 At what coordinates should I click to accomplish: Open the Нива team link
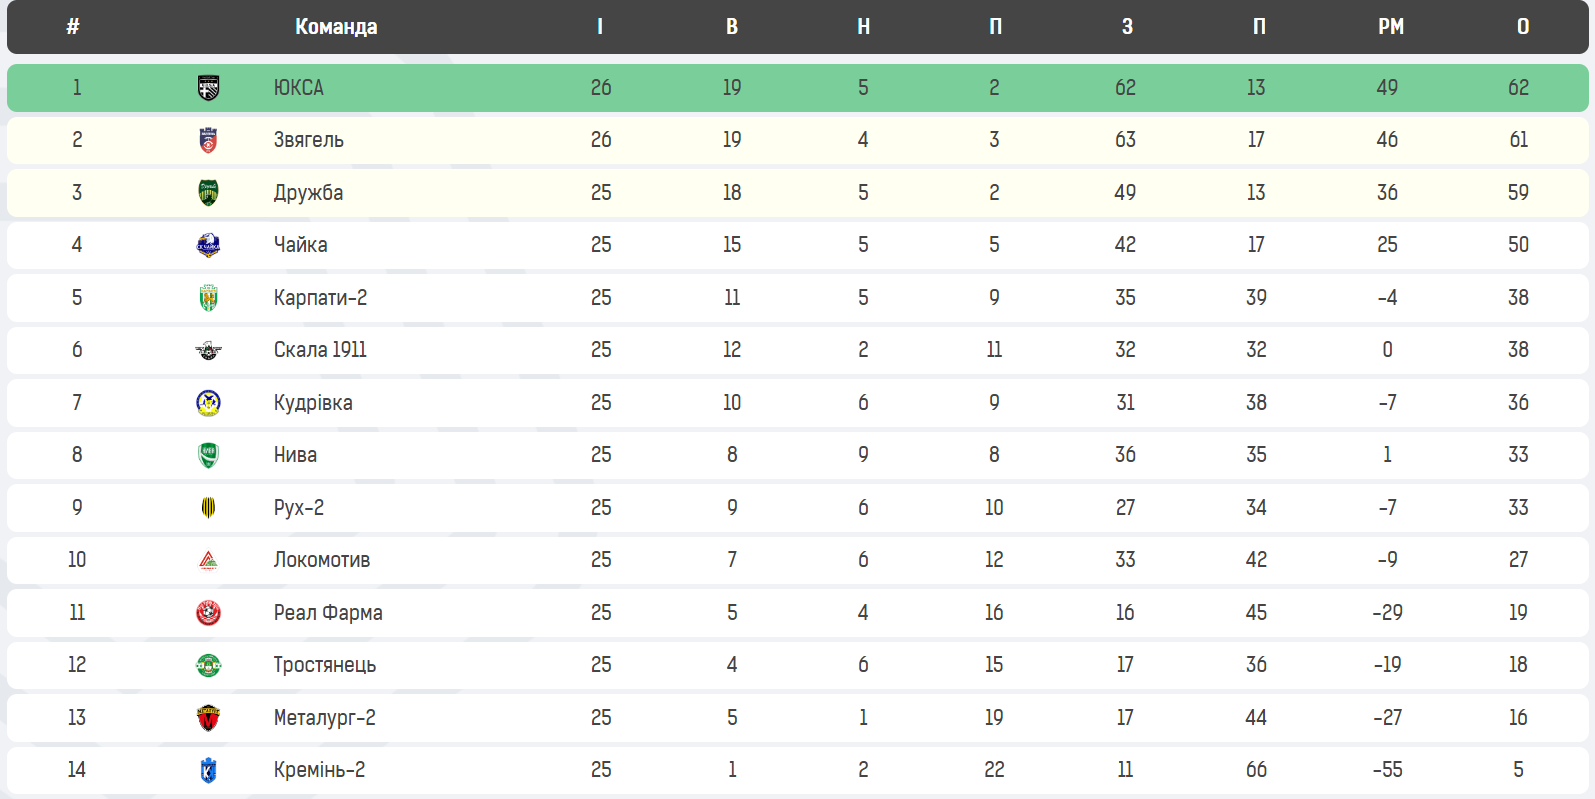295,455
